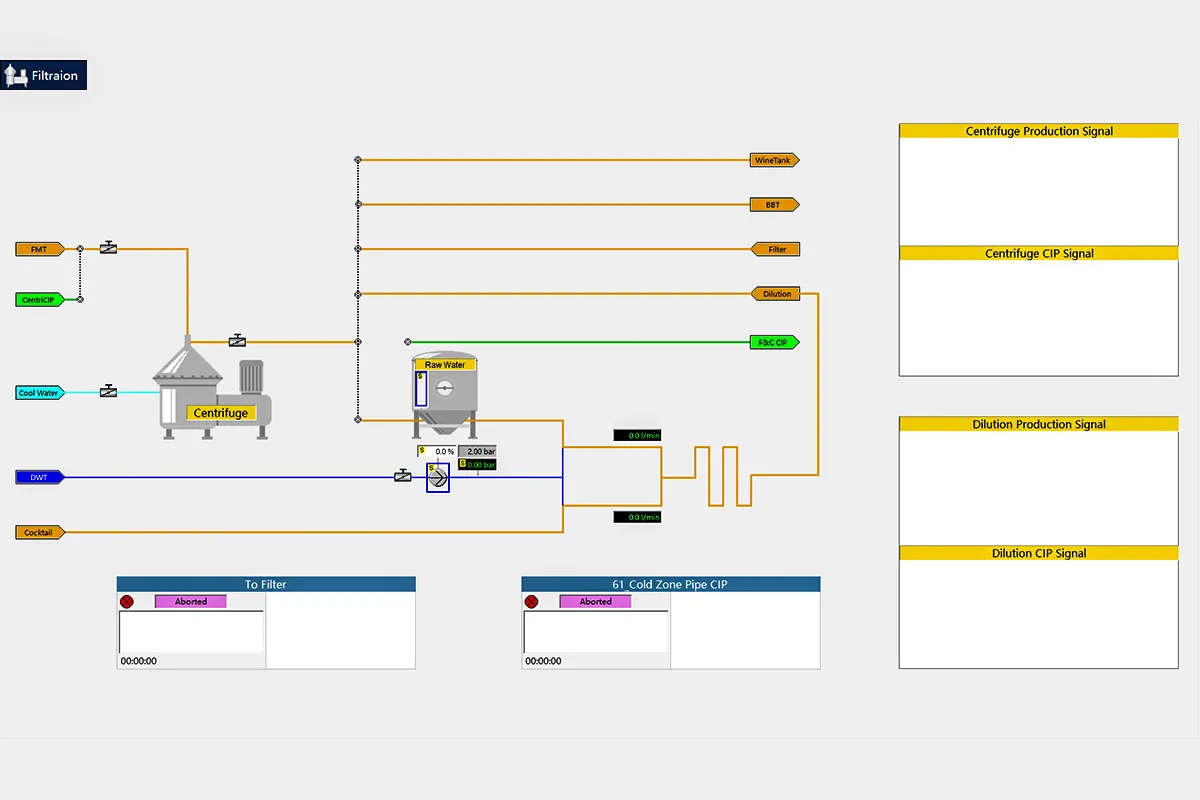The height and width of the screenshot is (800, 1200).
Task: Select the Dilution Production Signal header
Action: coord(1039,424)
